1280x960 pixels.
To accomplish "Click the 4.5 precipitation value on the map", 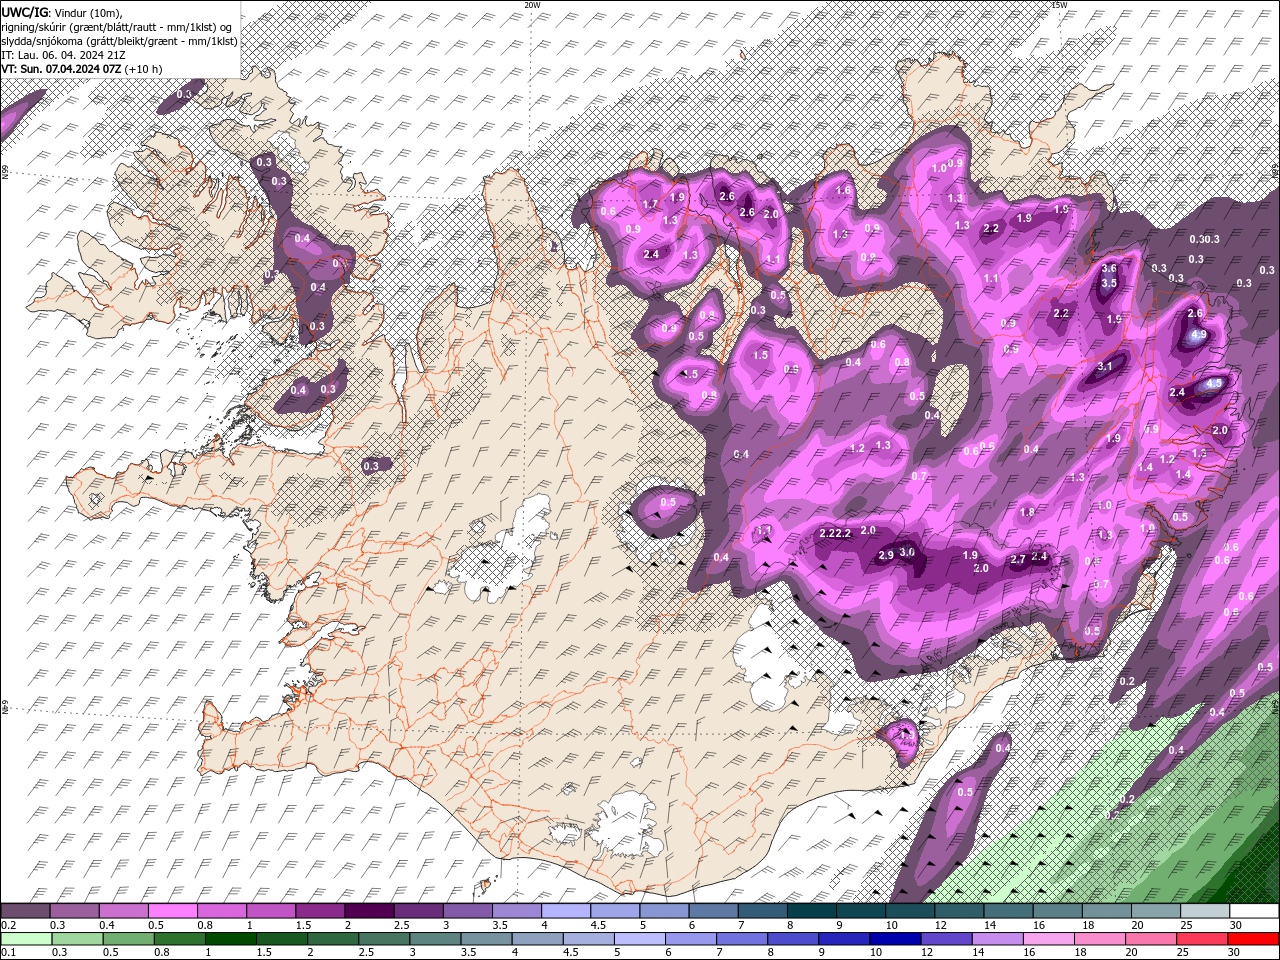I will click(1214, 383).
